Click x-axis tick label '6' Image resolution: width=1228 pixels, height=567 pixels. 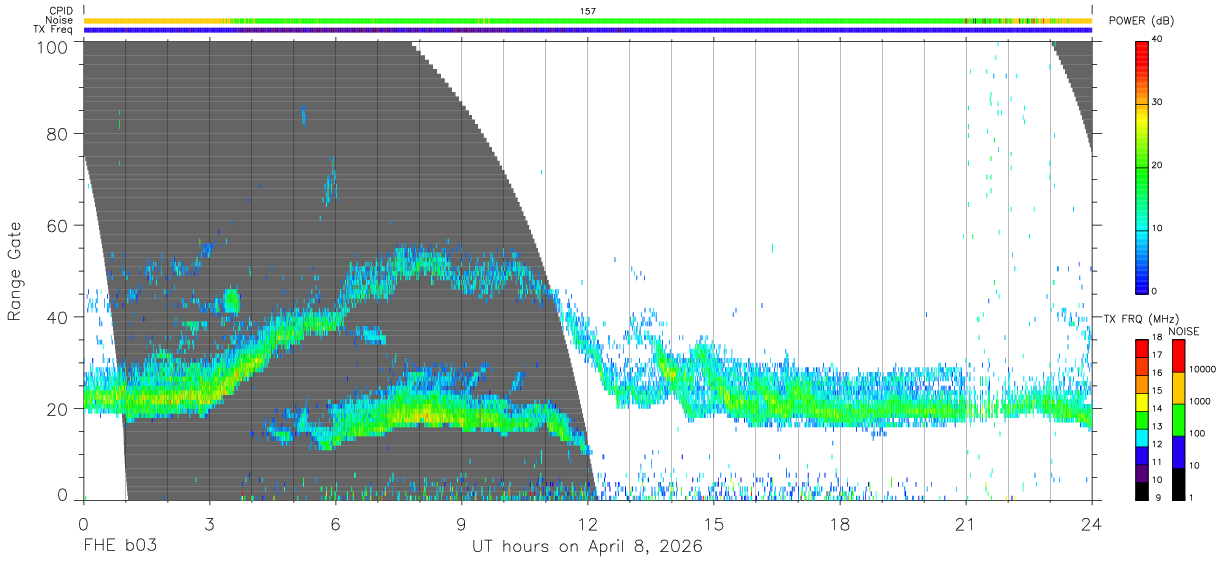(335, 524)
